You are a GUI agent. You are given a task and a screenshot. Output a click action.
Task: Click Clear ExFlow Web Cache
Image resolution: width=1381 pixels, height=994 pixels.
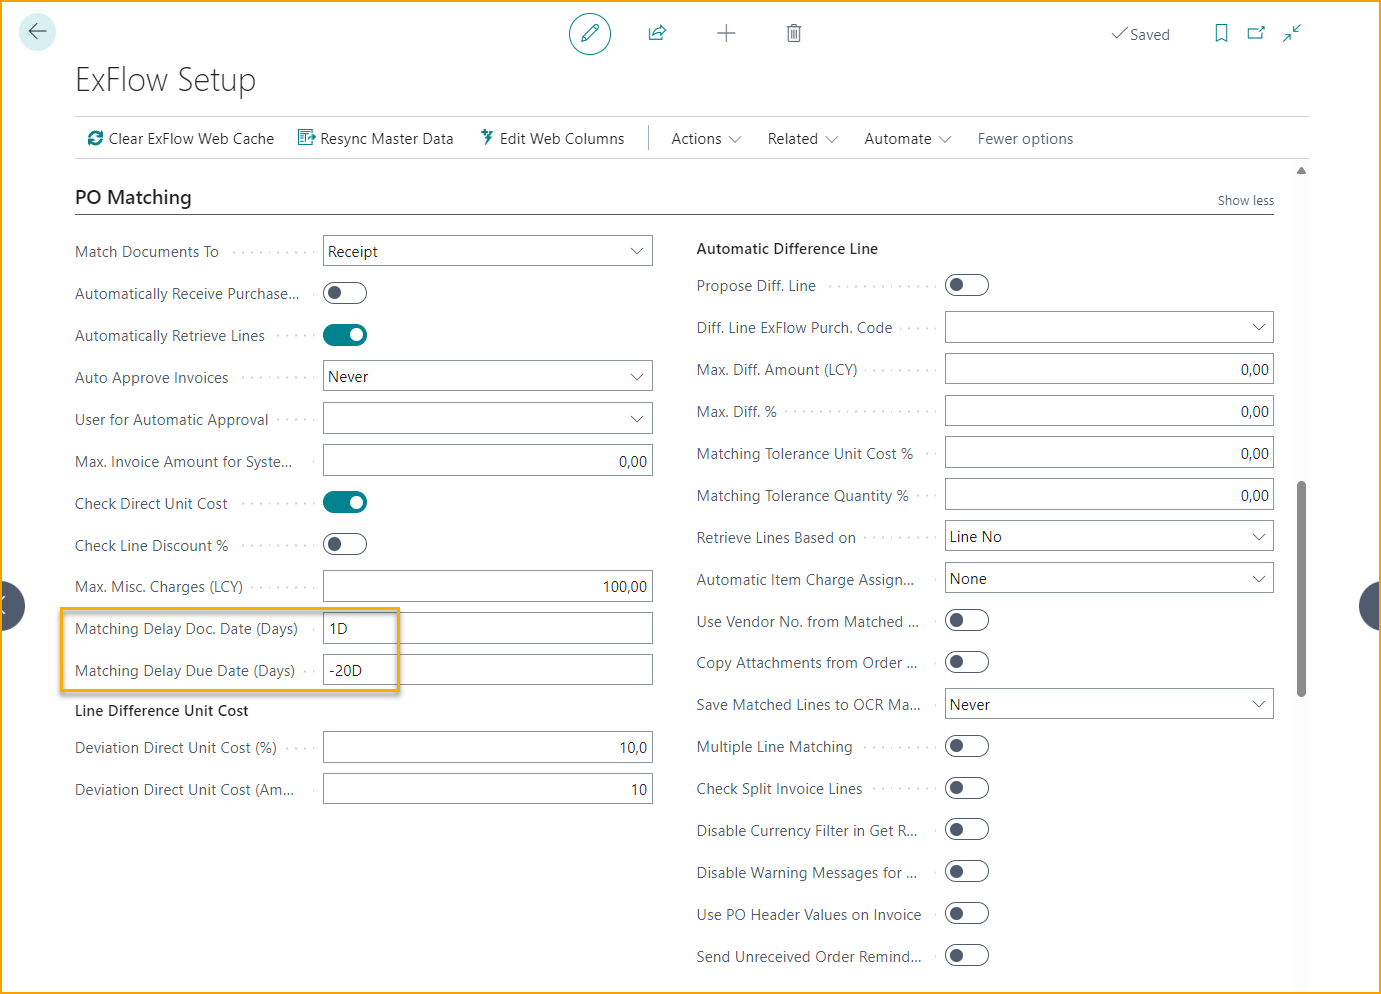(181, 139)
